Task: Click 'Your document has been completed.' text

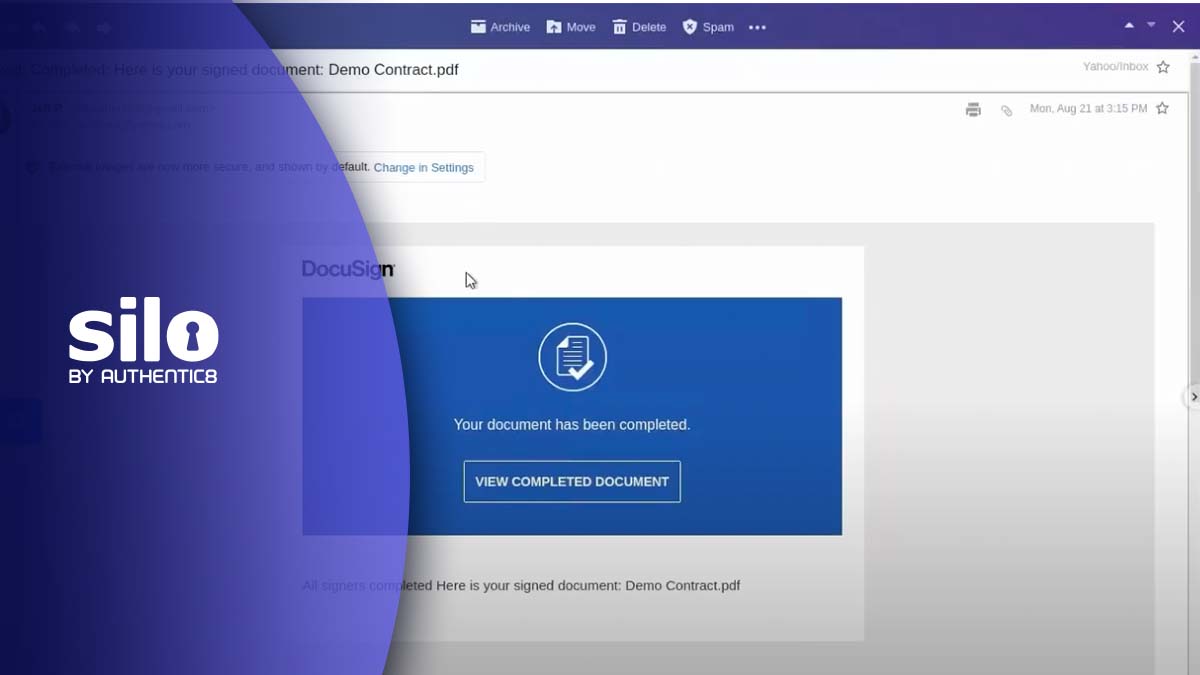Action: pos(572,425)
